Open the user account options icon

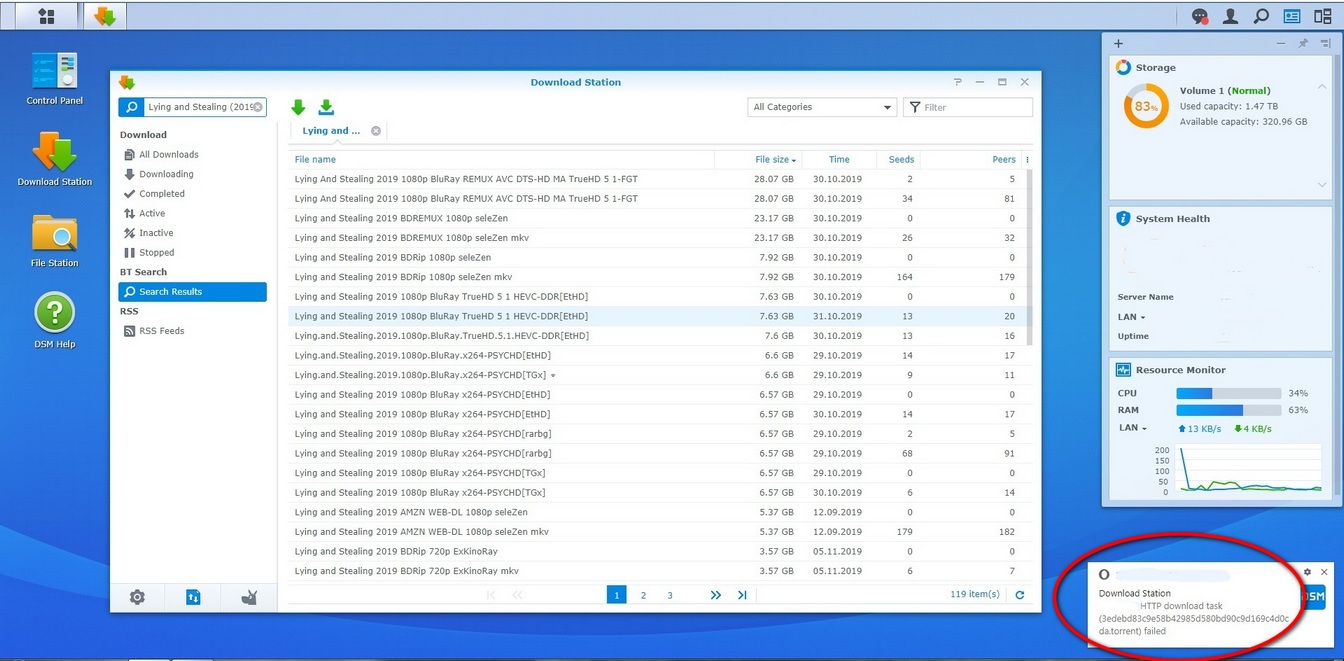pyautogui.click(x=1231, y=16)
